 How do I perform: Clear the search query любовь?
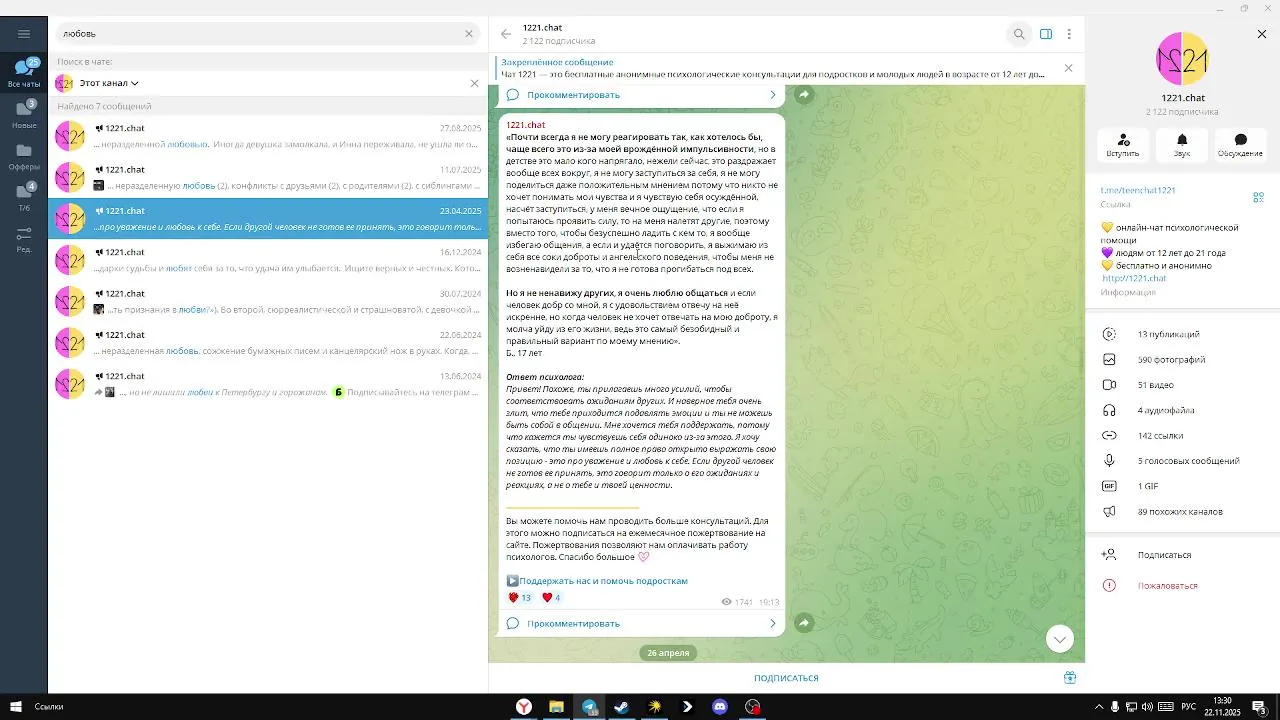[468, 33]
